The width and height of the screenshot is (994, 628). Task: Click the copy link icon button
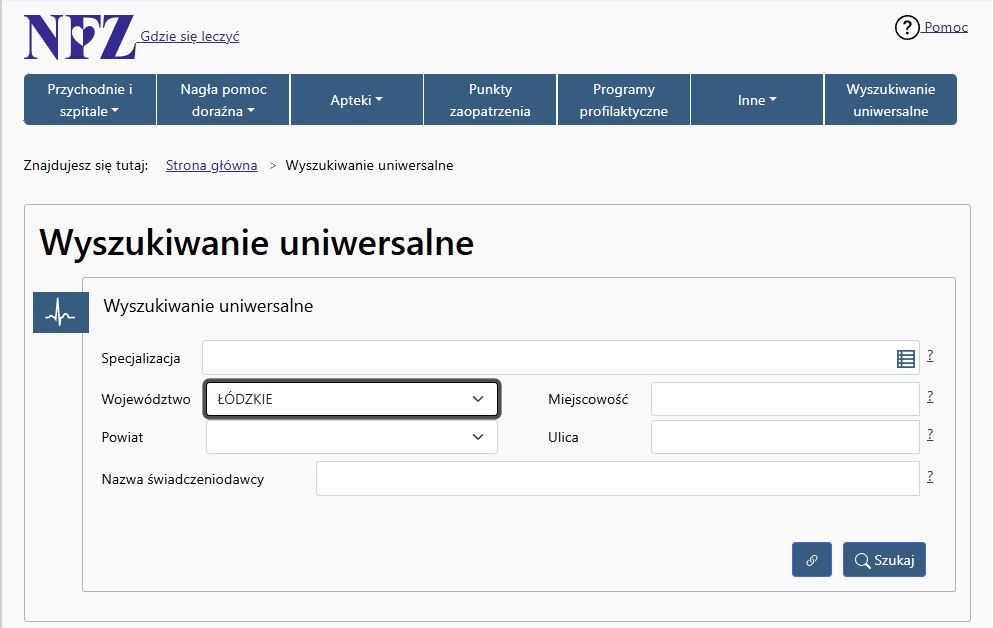coord(811,560)
